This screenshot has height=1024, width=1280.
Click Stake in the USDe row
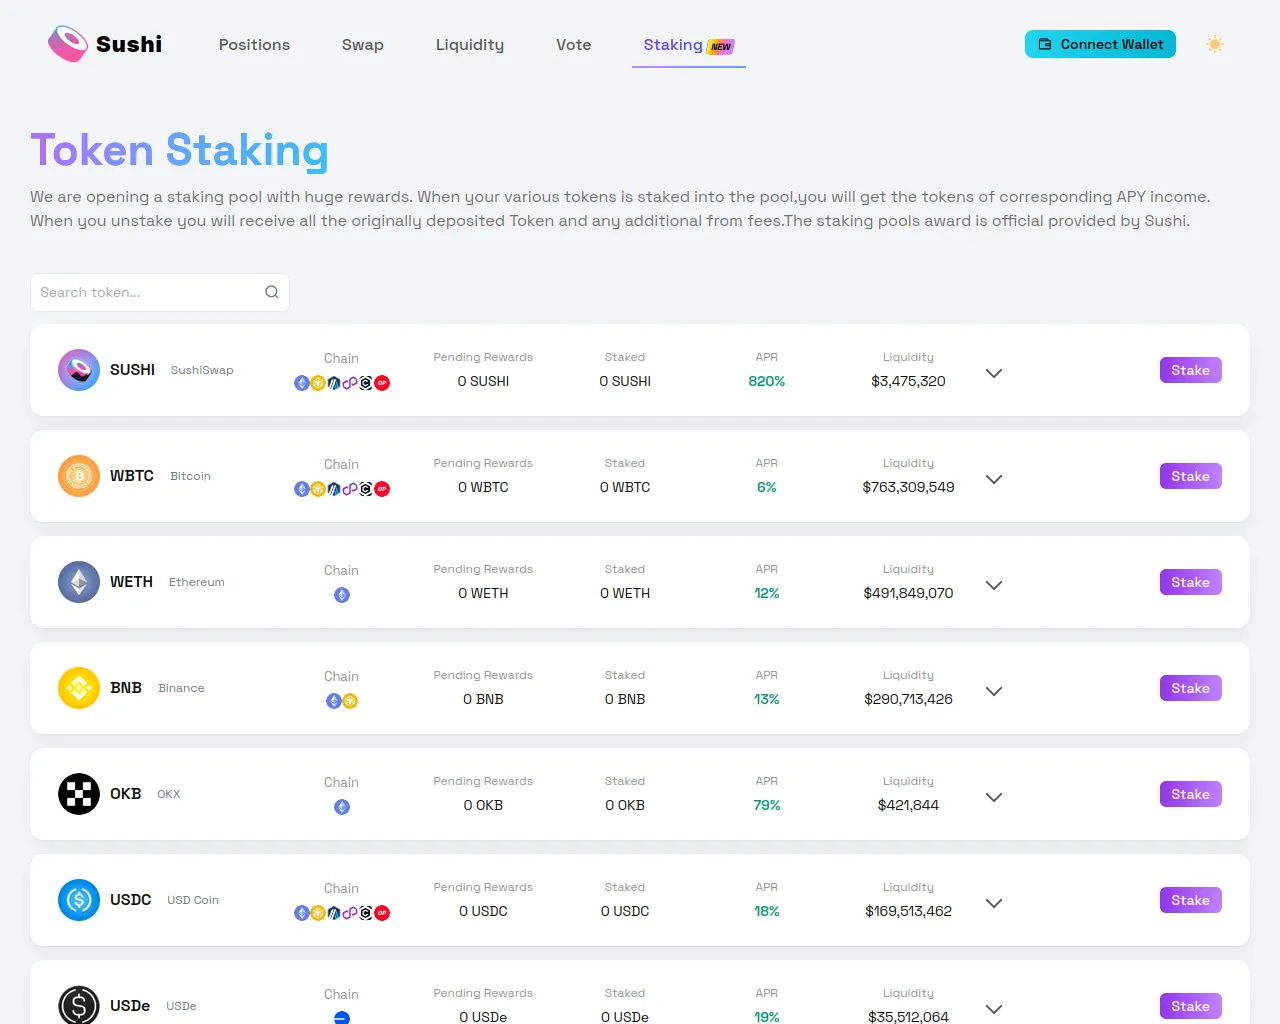(x=1191, y=1006)
